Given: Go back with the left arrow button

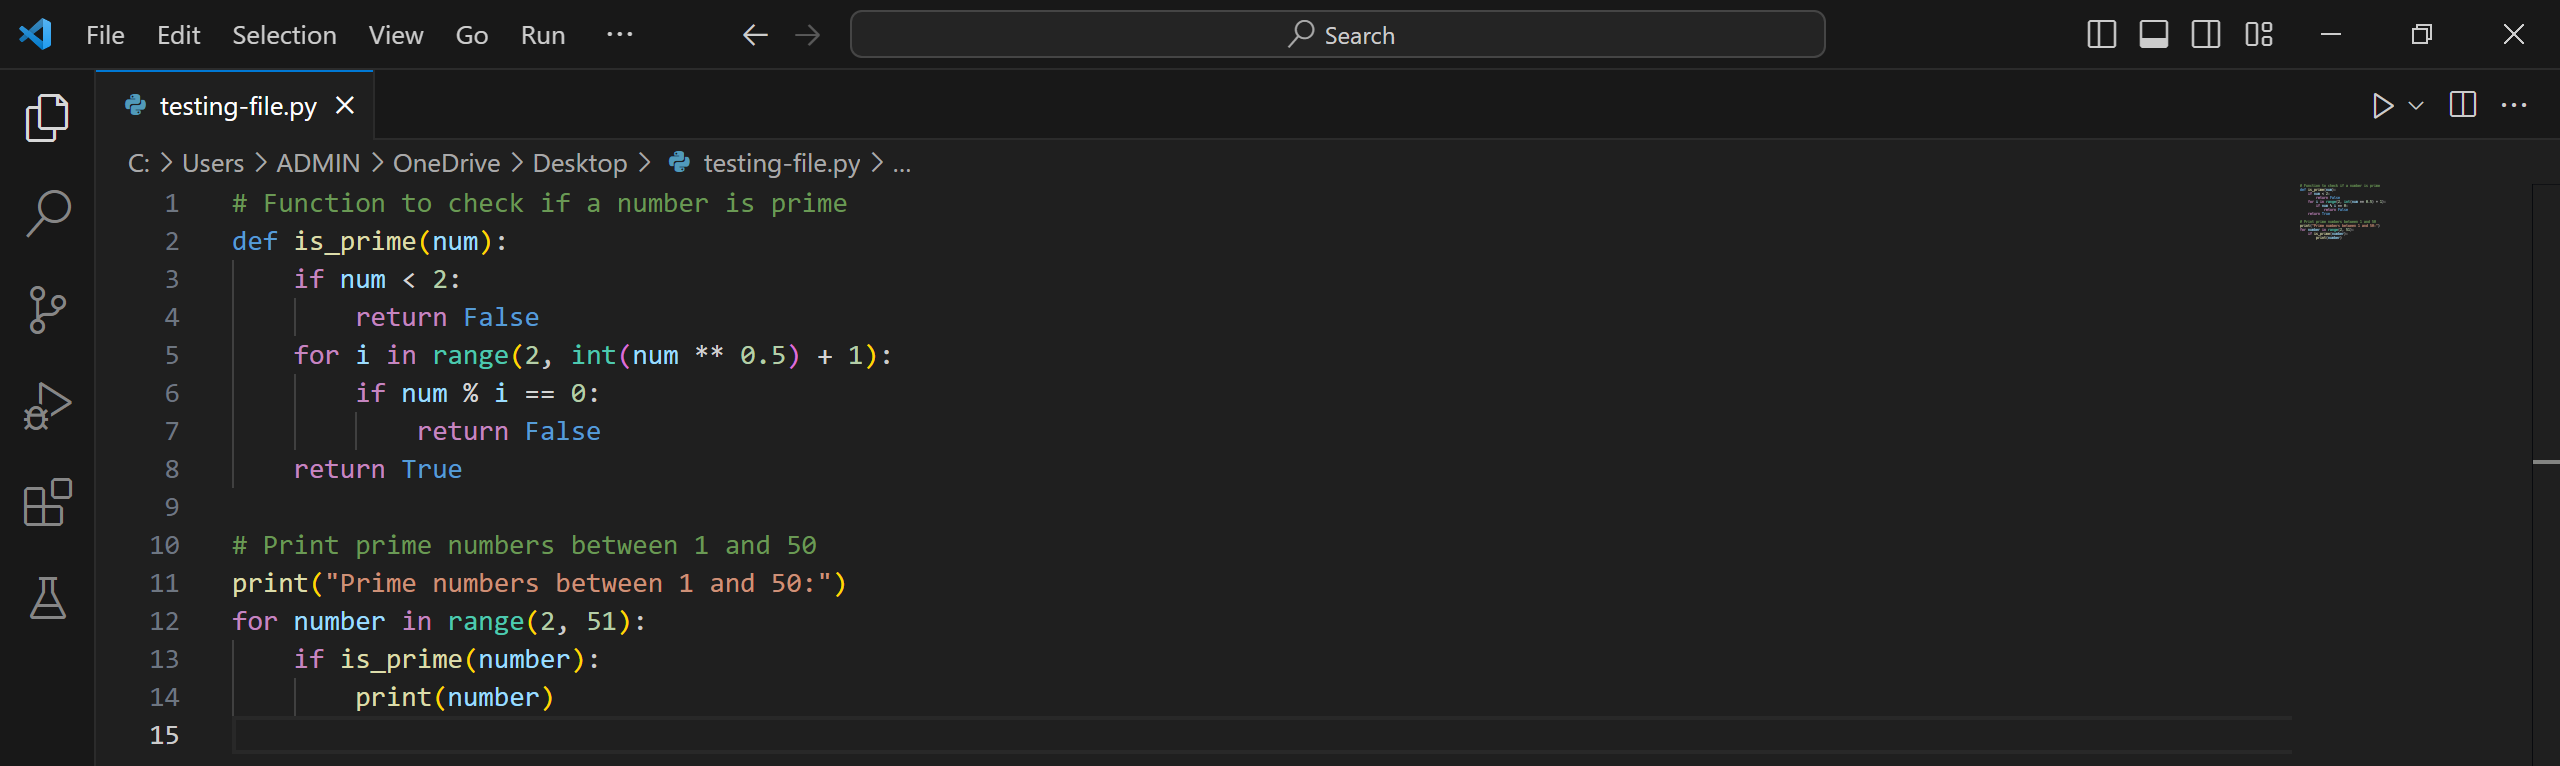Looking at the screenshot, I should click(755, 35).
